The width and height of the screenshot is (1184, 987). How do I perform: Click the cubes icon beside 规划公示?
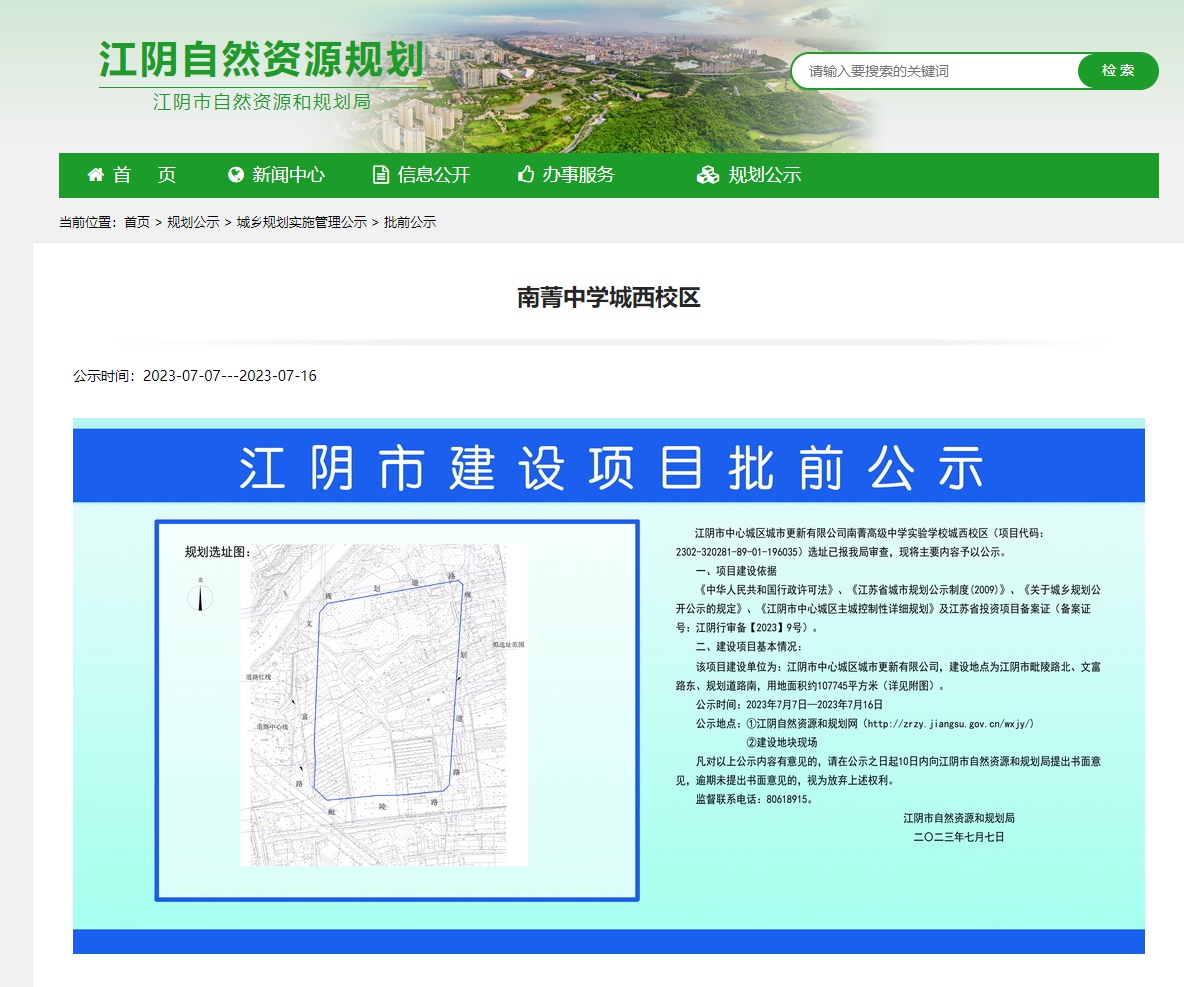click(x=708, y=175)
